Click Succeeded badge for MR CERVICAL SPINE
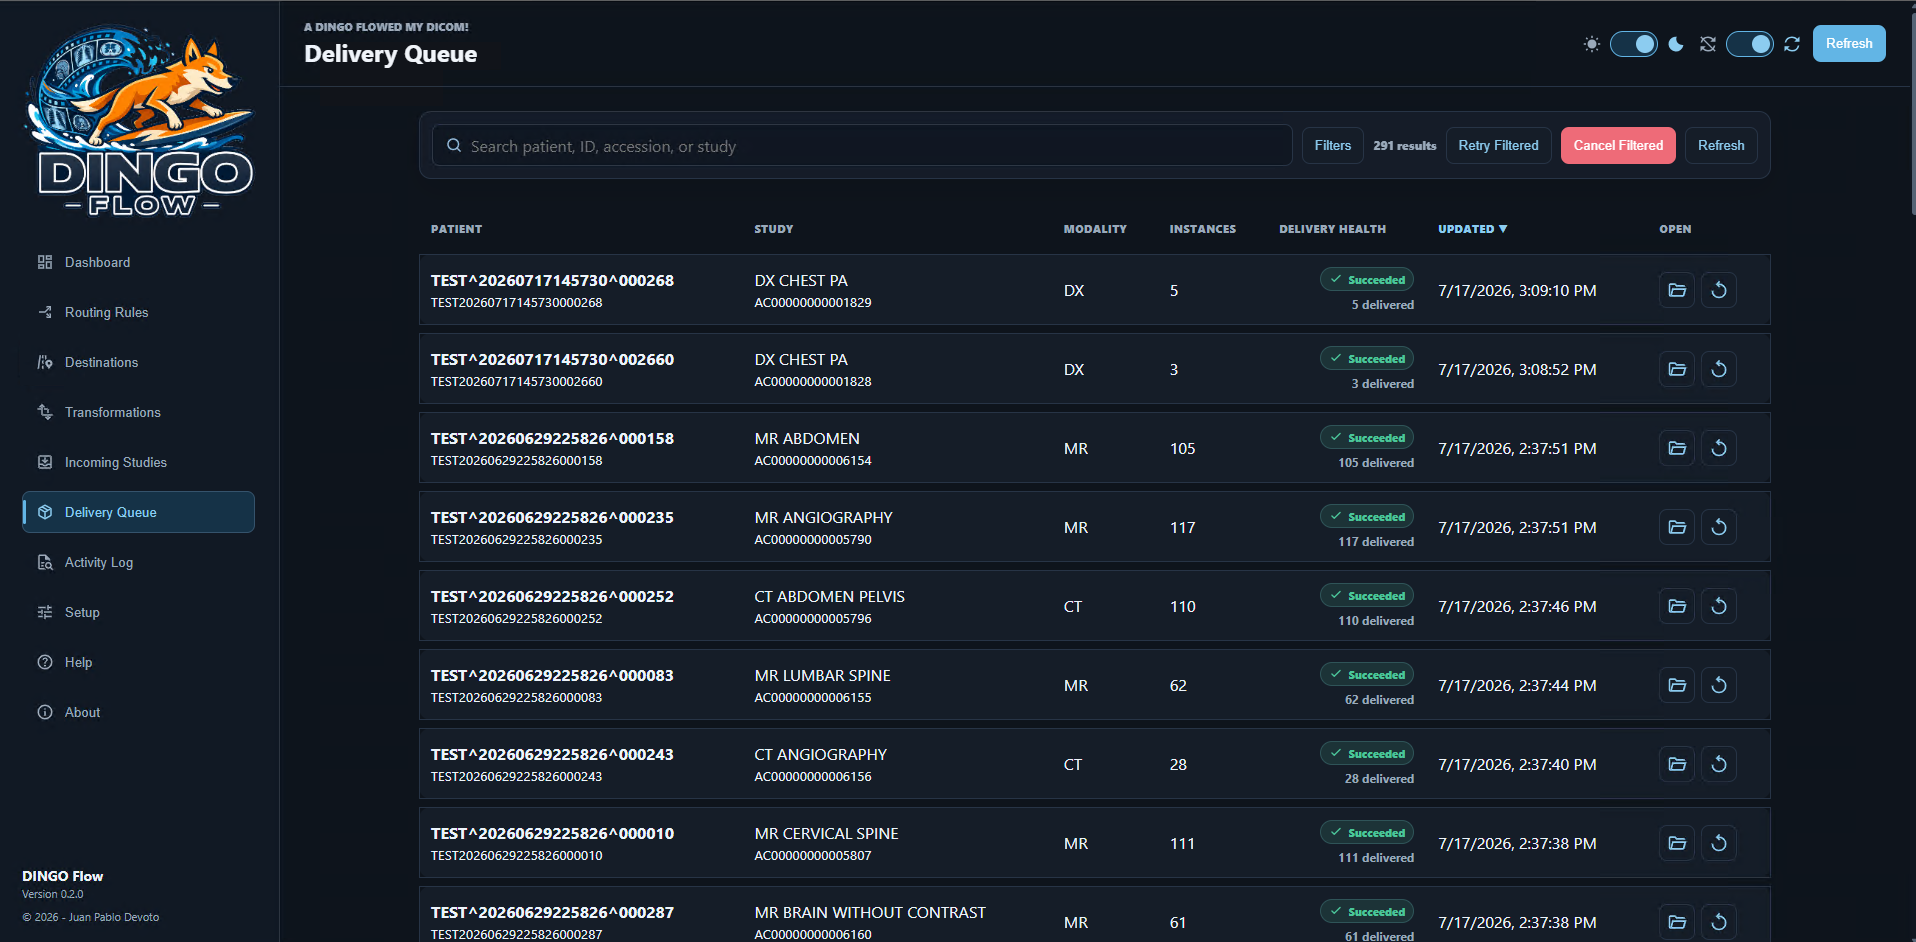The height and width of the screenshot is (942, 1916). pos(1367,833)
